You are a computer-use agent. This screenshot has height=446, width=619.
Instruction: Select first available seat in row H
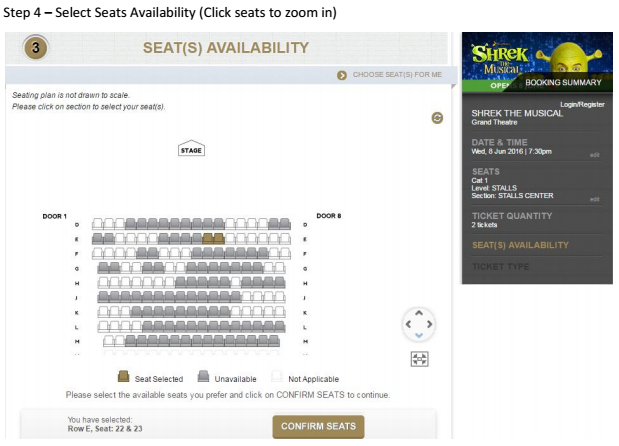coord(103,282)
